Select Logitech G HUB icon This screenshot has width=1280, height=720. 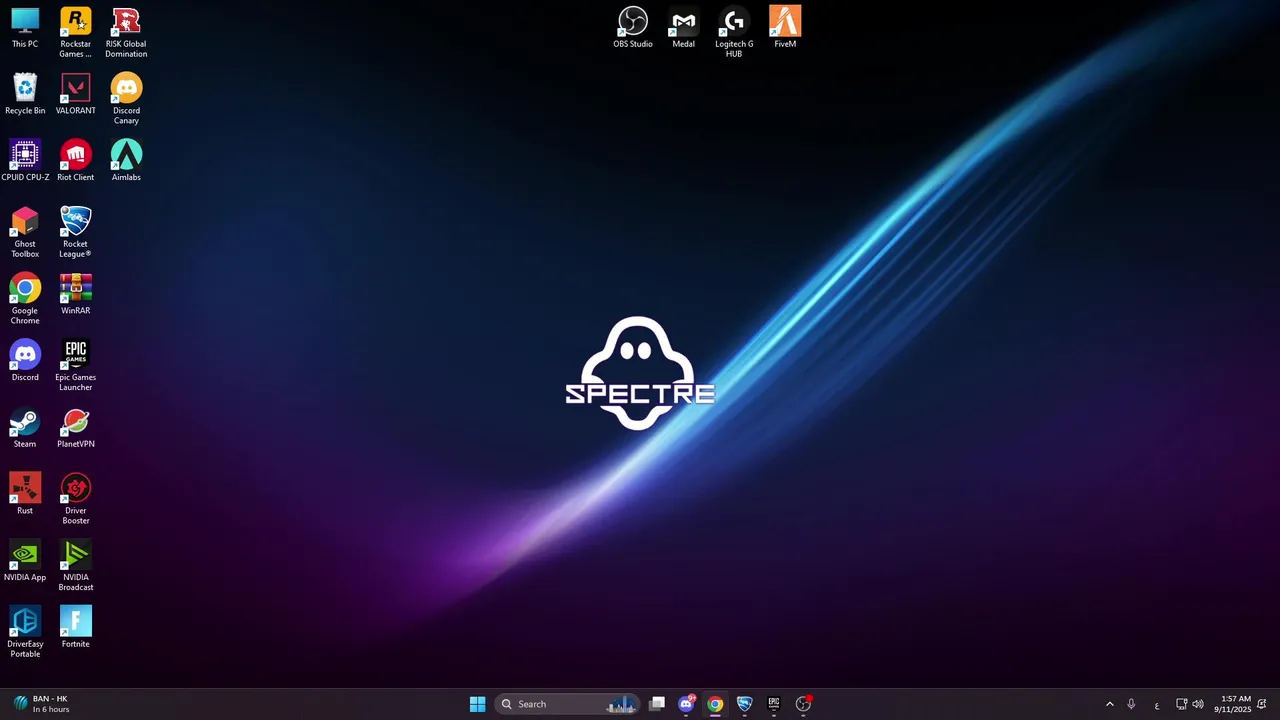coord(734,32)
